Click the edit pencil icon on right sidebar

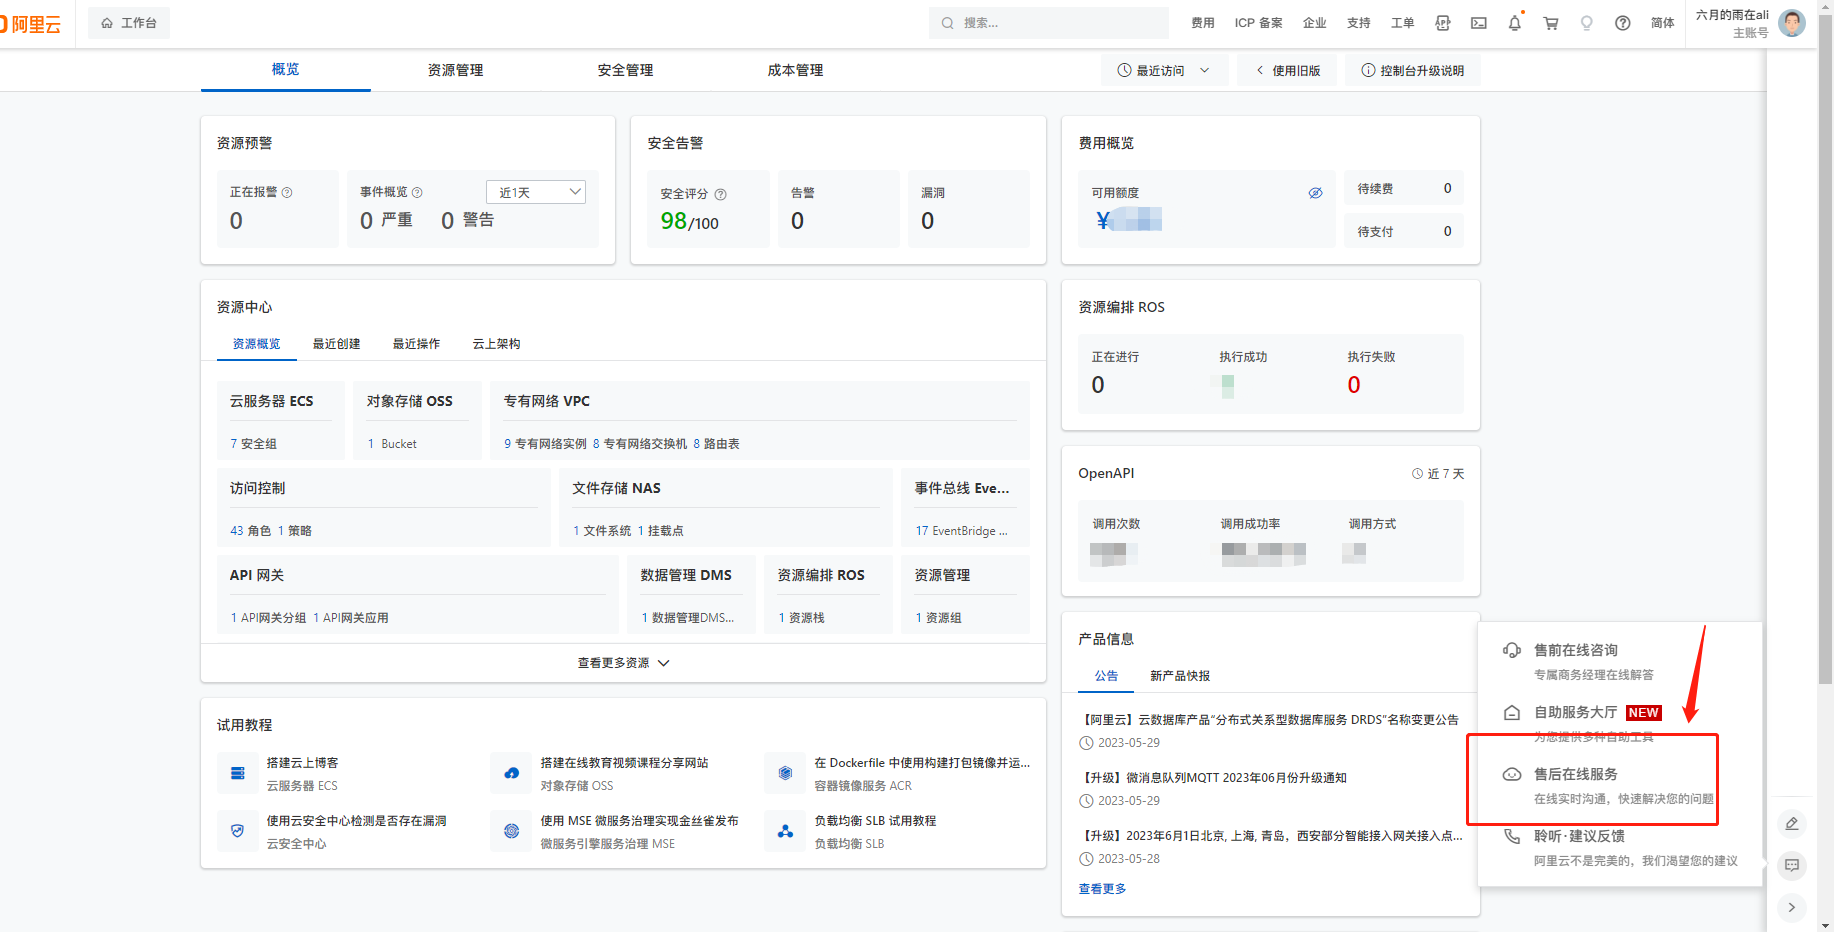pyautogui.click(x=1792, y=824)
